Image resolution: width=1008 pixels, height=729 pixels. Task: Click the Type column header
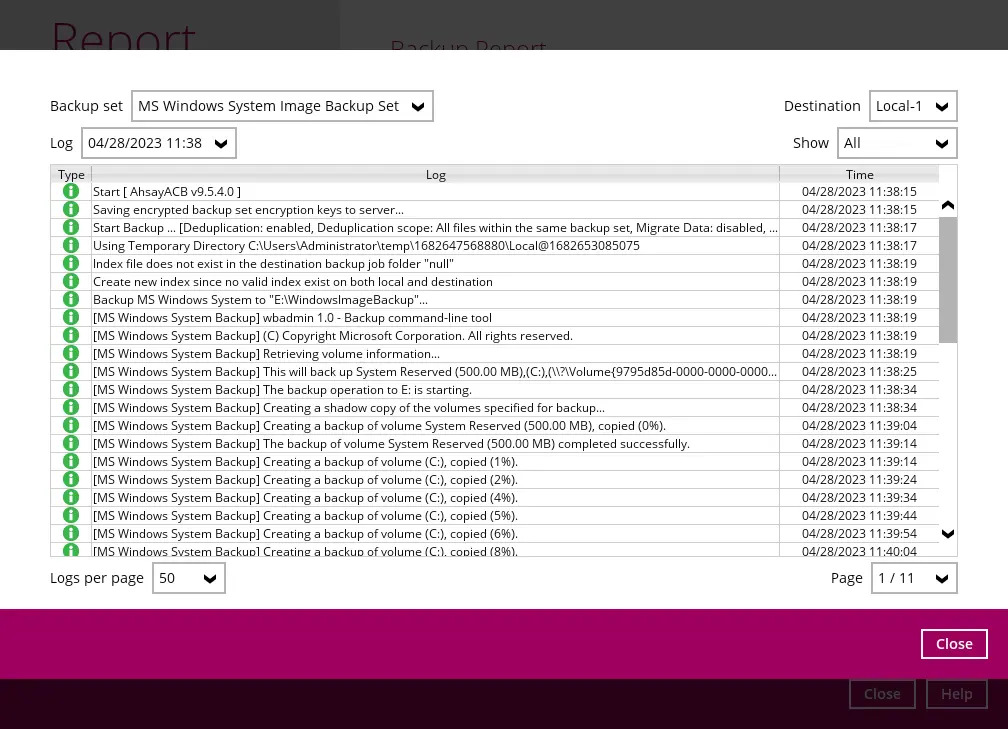(x=71, y=174)
